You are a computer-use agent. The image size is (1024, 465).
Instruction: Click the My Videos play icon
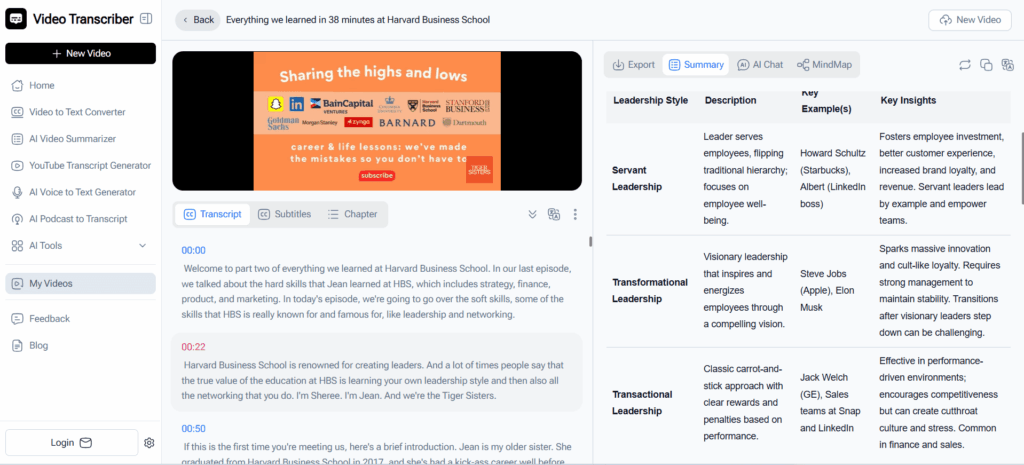point(18,283)
